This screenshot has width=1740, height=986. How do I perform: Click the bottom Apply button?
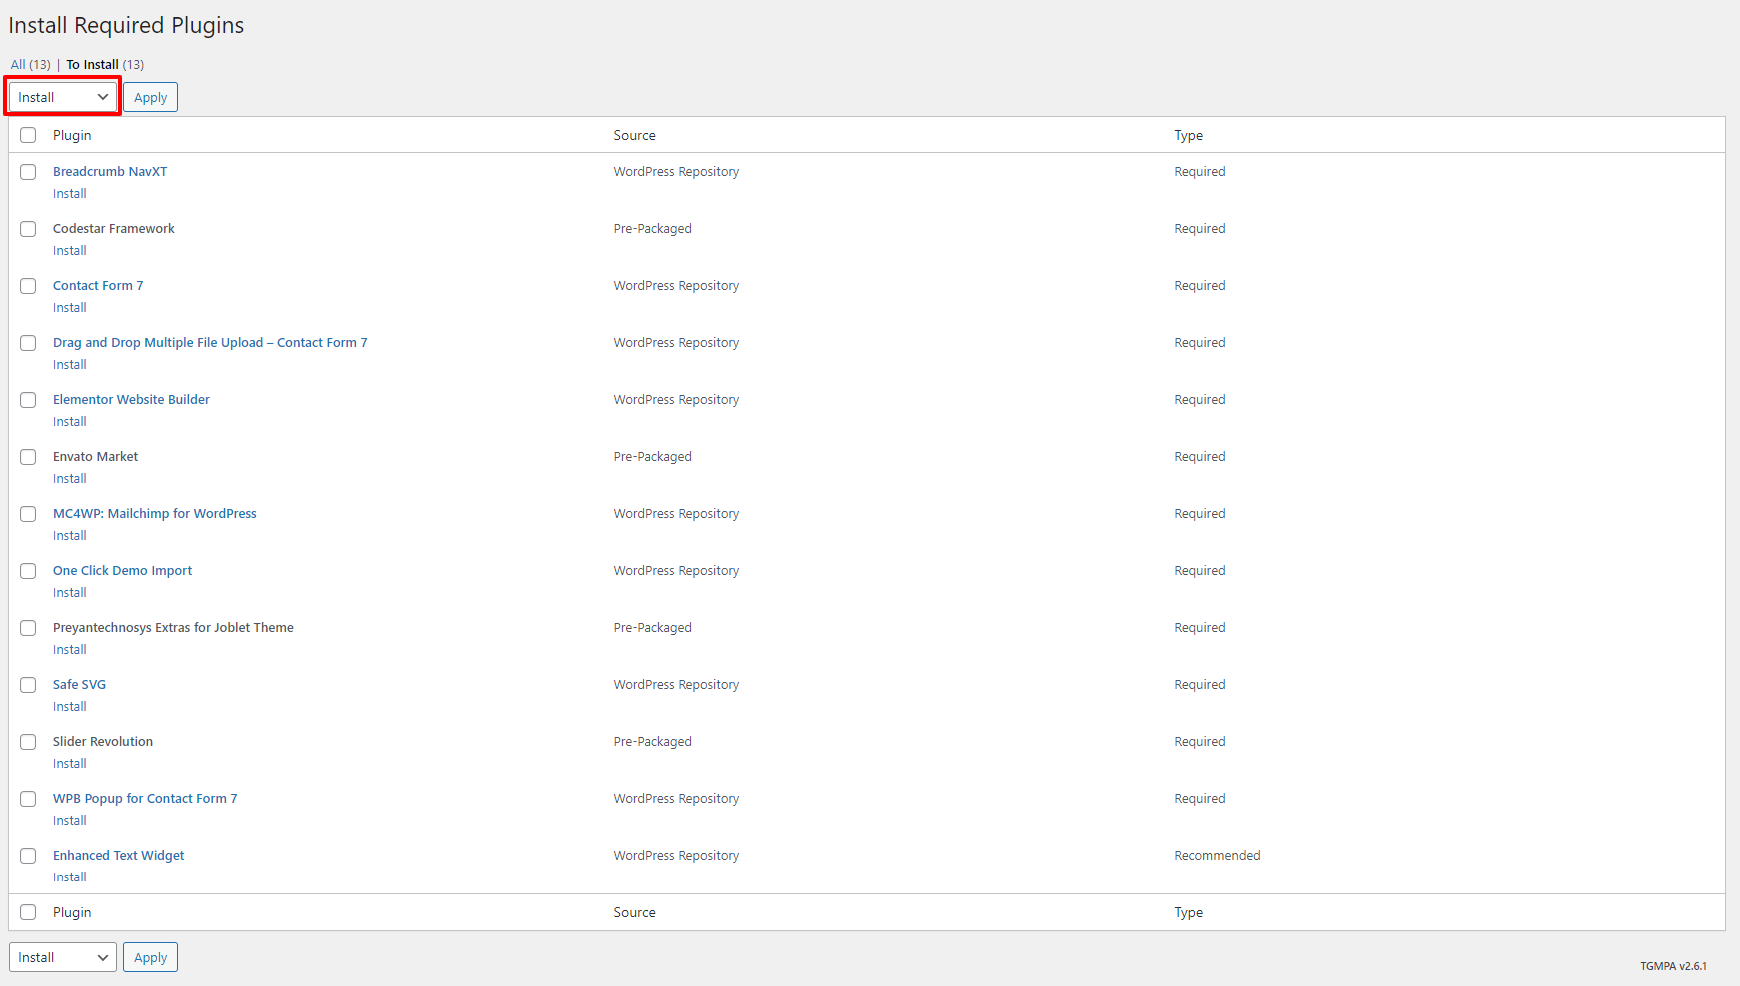(150, 957)
